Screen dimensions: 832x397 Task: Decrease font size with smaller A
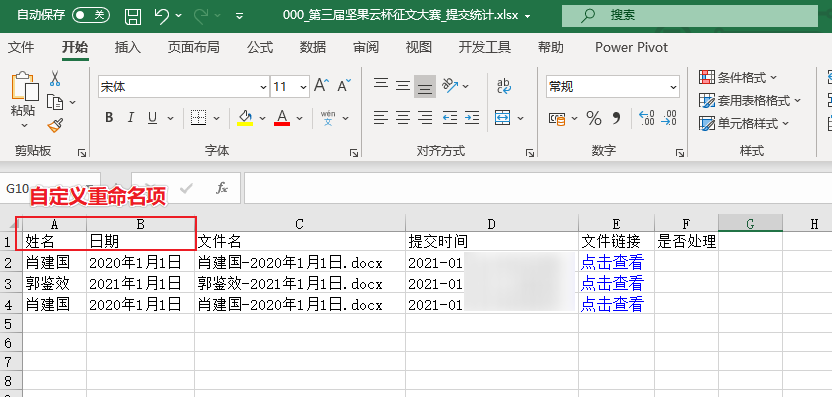click(x=344, y=86)
